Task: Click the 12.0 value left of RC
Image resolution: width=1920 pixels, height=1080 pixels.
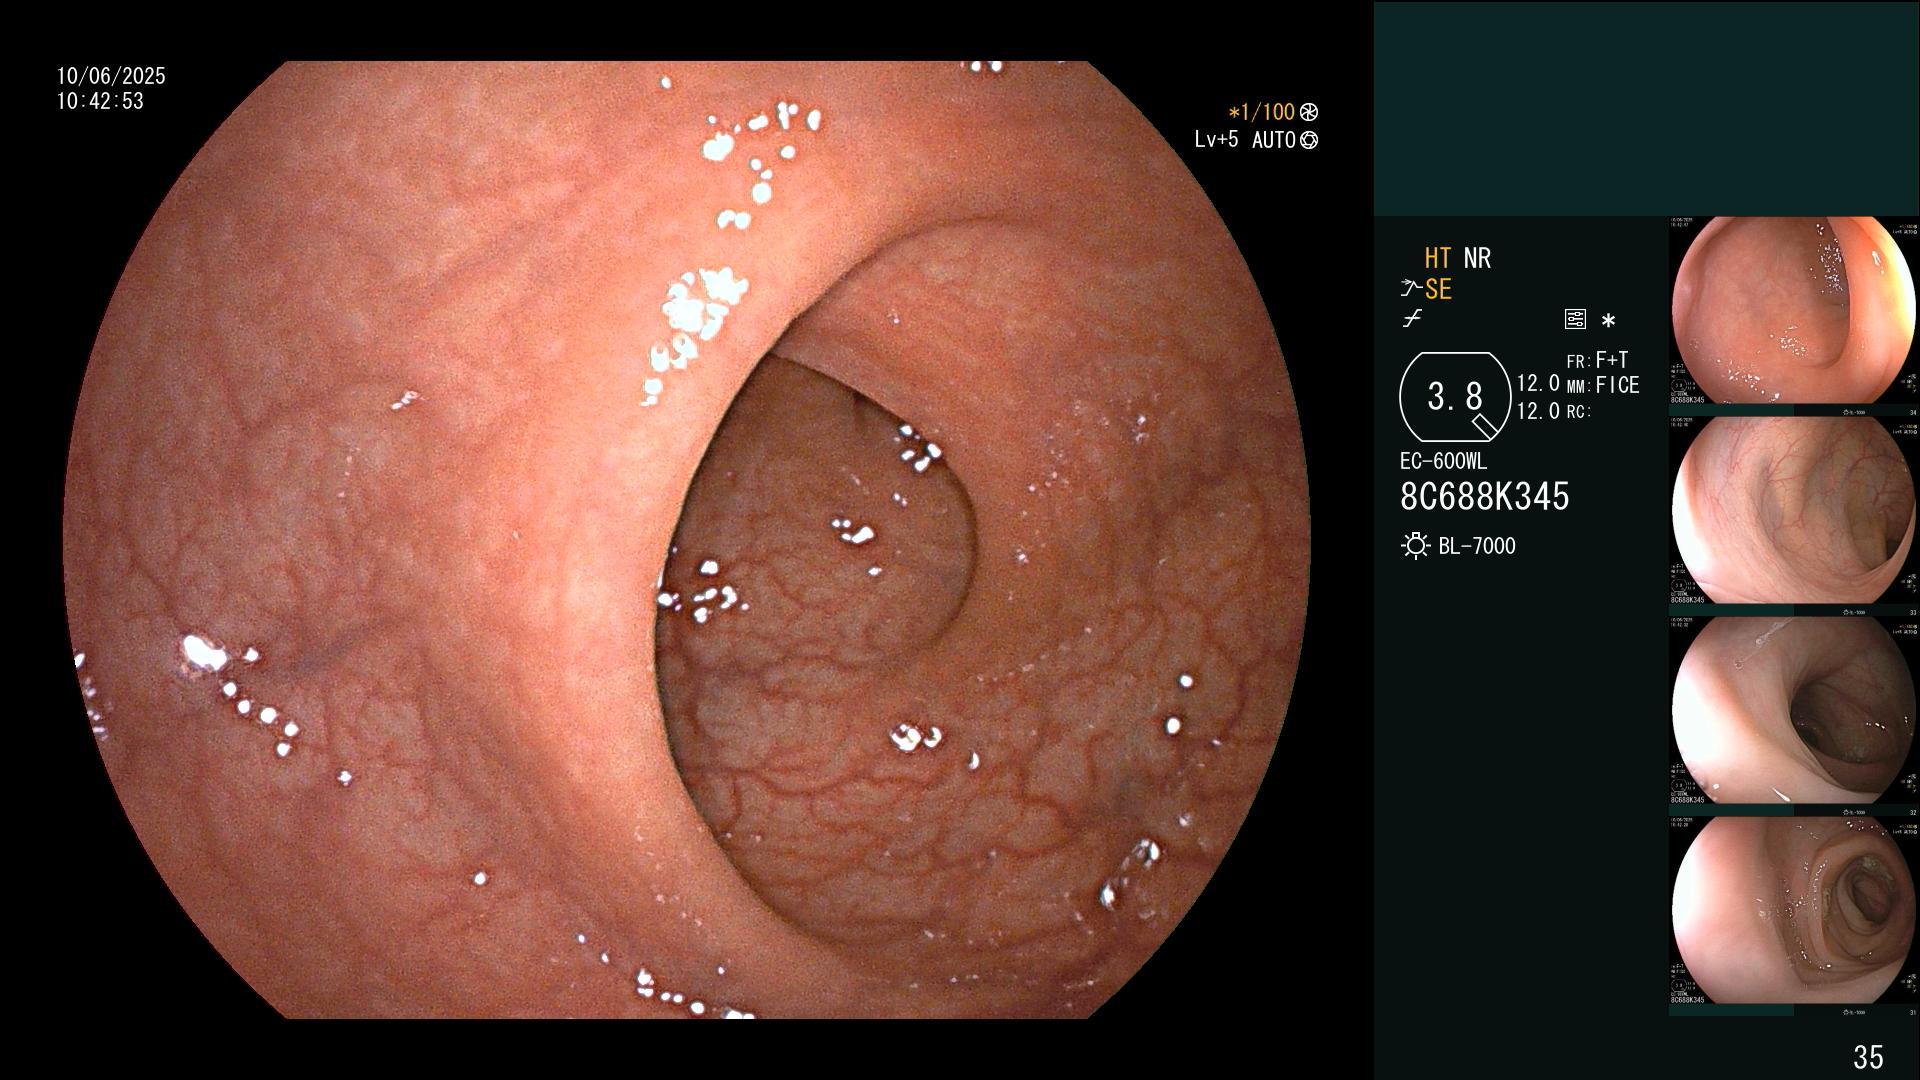Action: tap(1538, 411)
